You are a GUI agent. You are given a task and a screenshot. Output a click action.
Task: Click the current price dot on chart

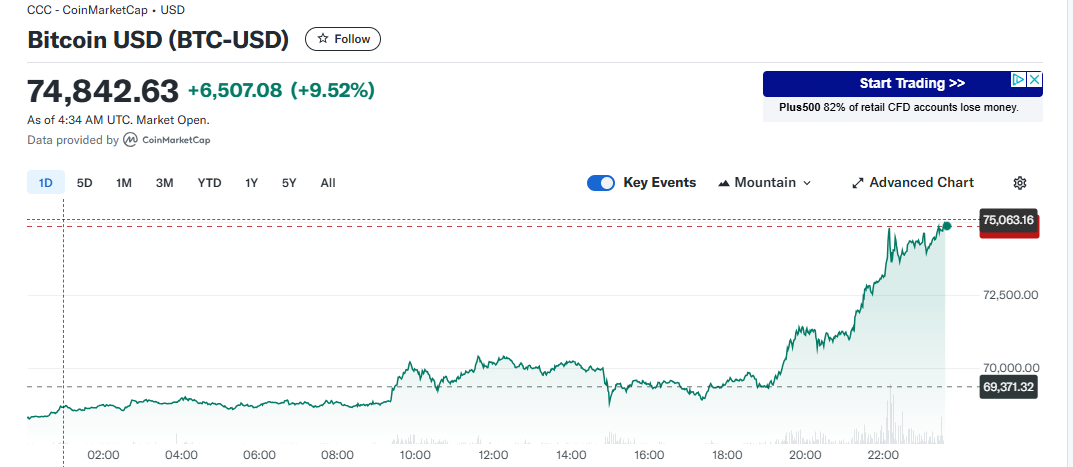947,226
